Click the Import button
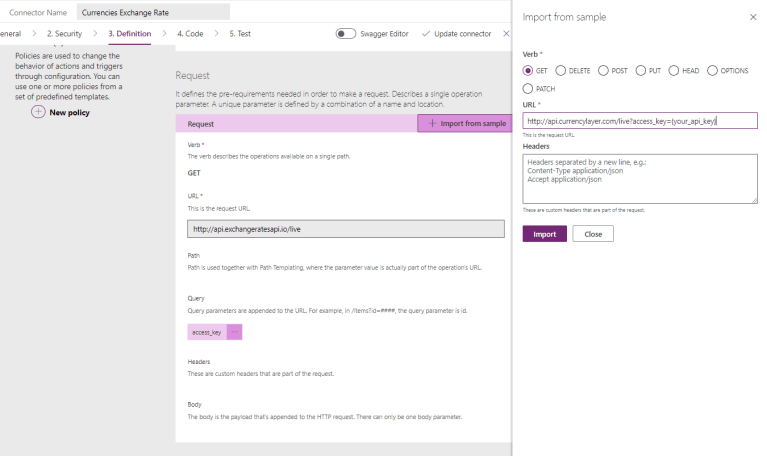This screenshot has width=767, height=456. [x=544, y=234]
